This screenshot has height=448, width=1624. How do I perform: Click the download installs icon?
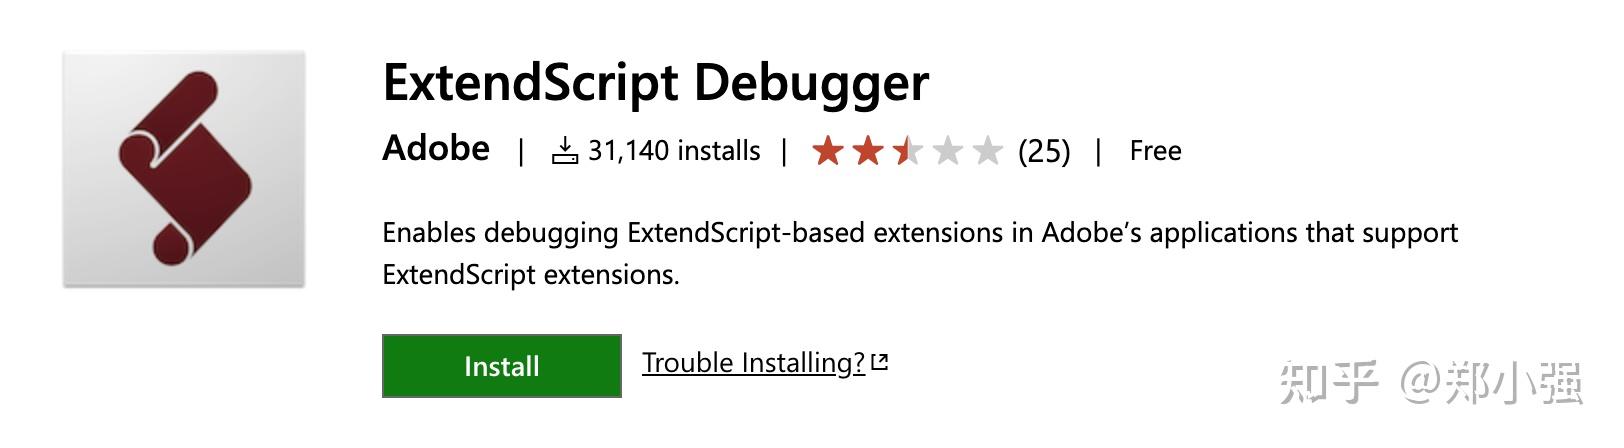click(x=565, y=151)
